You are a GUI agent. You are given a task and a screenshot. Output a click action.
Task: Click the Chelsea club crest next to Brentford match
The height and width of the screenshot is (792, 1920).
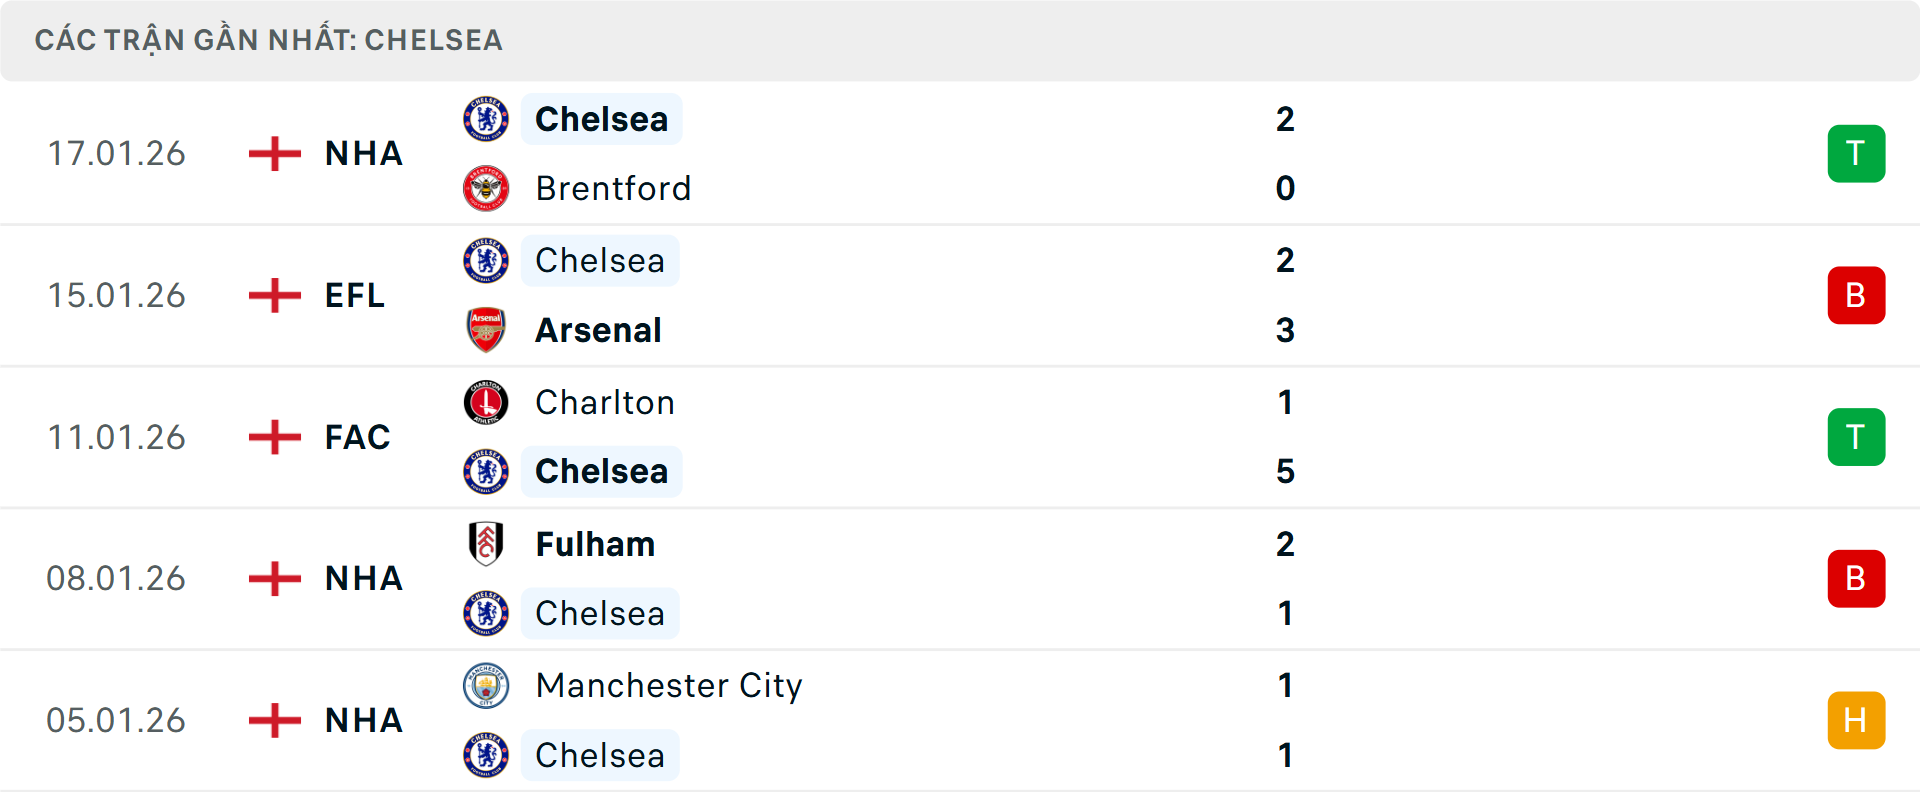tap(486, 119)
